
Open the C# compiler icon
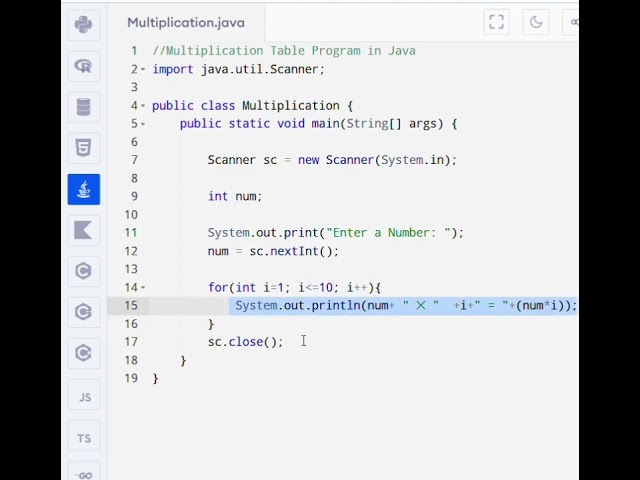click(x=84, y=353)
